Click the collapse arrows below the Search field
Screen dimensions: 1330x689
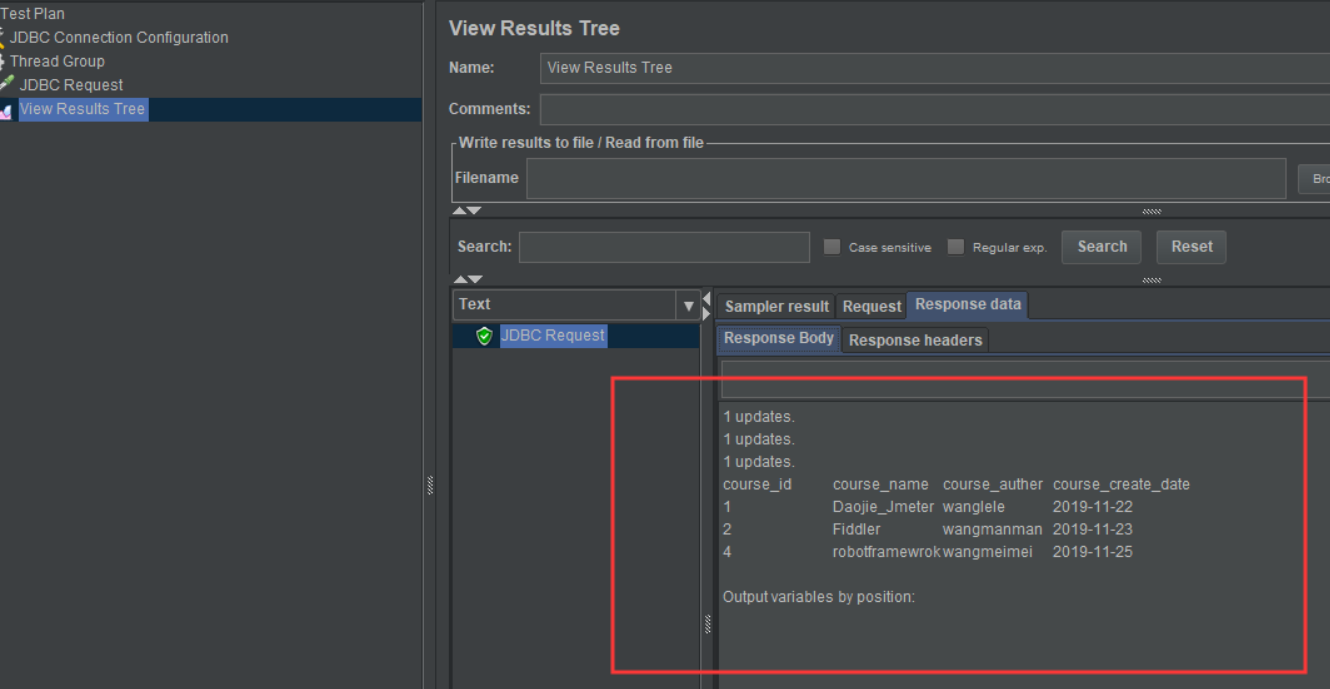(466, 280)
